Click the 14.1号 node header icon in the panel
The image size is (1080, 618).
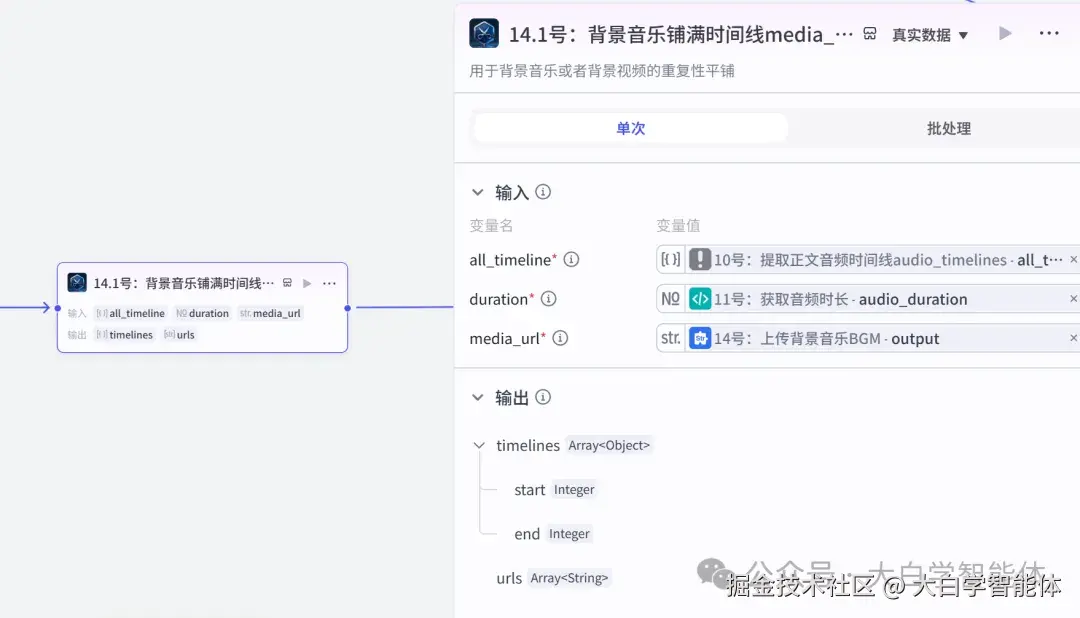tap(485, 32)
